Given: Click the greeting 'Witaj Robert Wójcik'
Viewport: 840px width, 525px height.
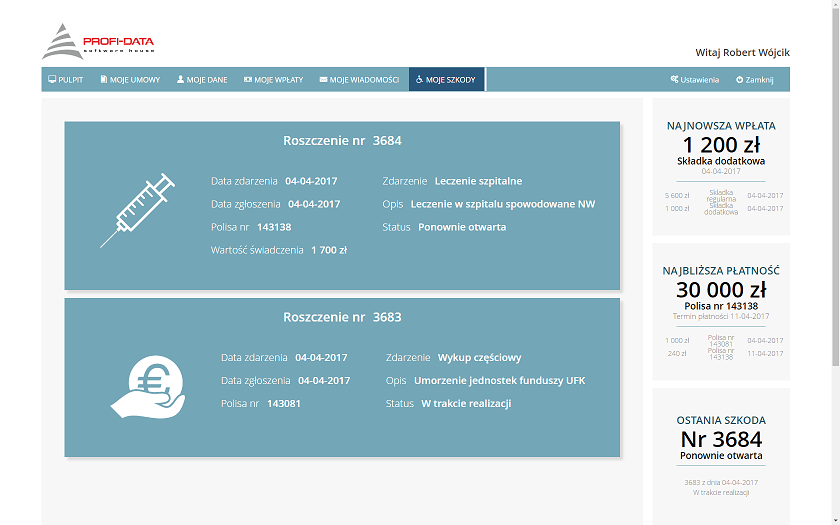Looking at the screenshot, I should [x=742, y=52].
